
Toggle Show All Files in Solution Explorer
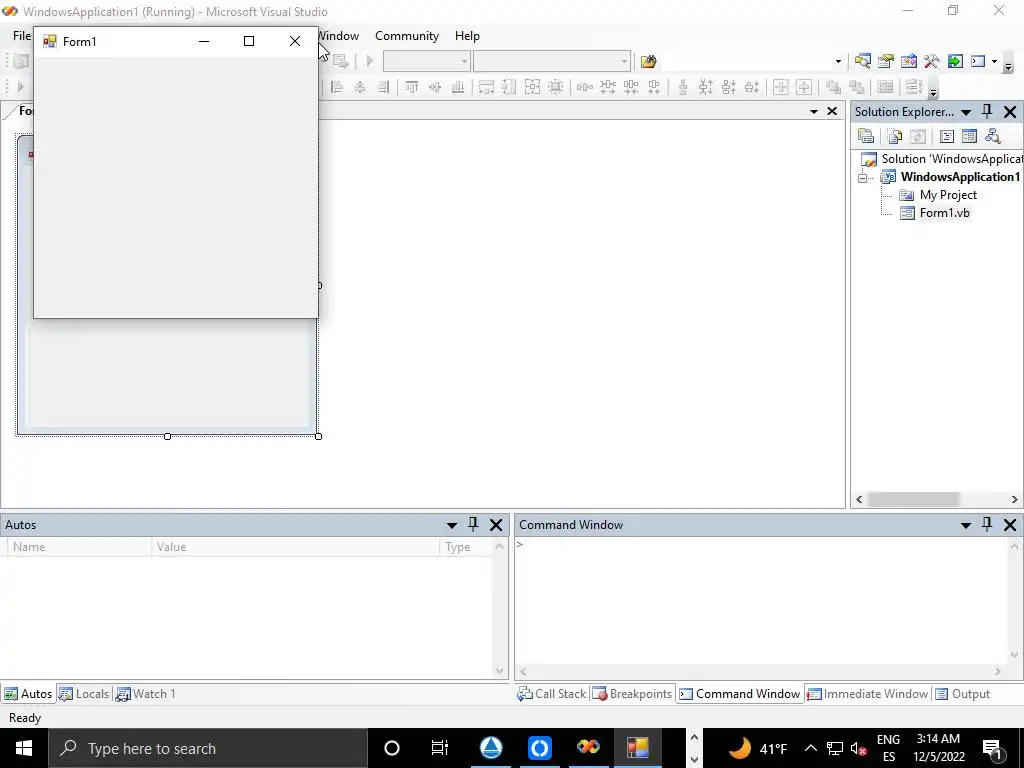[x=895, y=136]
